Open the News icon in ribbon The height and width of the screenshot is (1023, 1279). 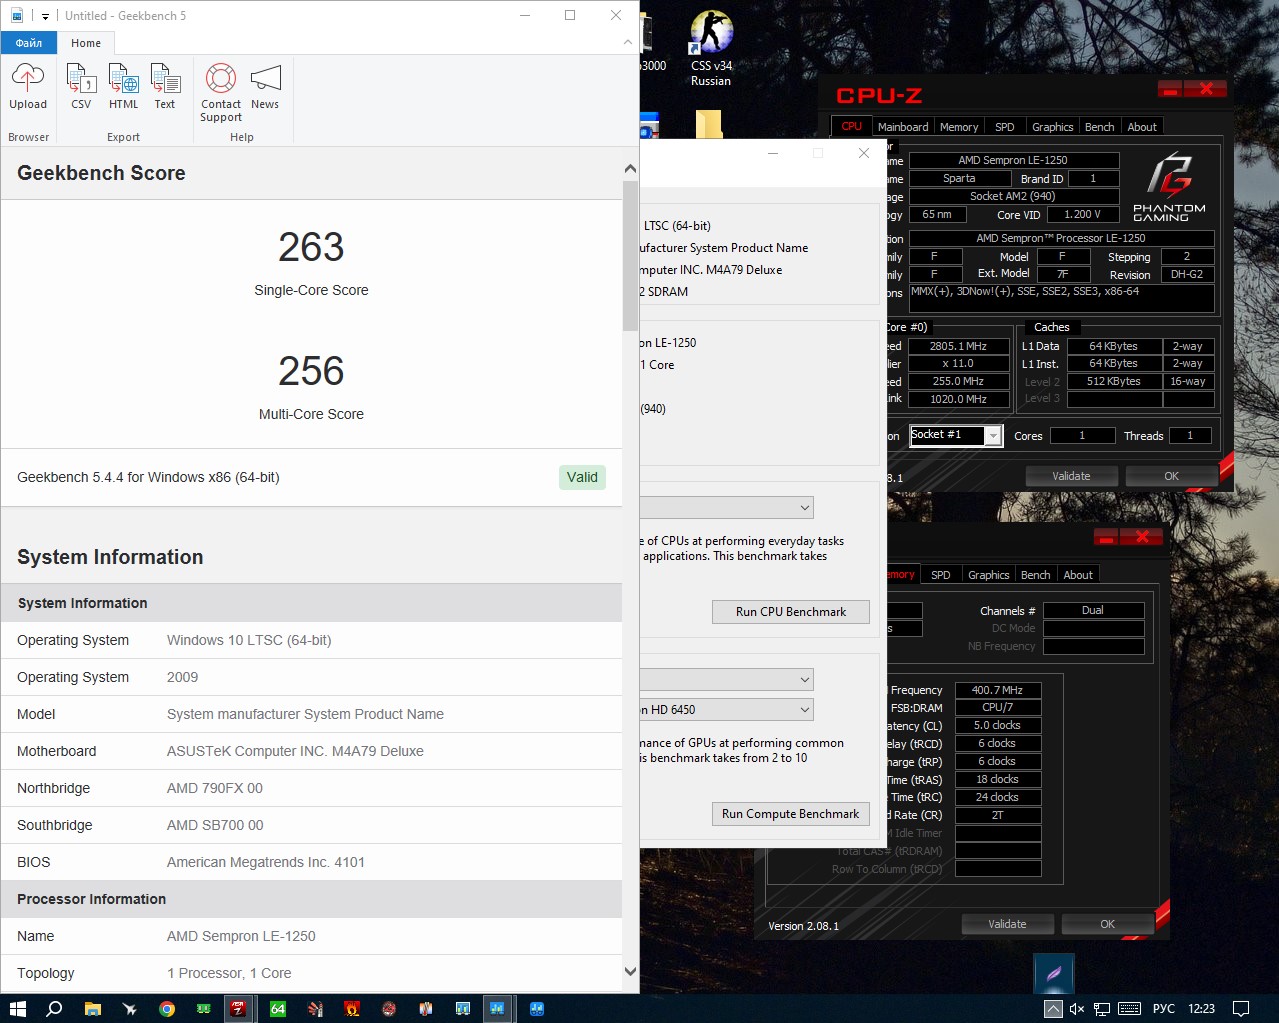coord(265,87)
